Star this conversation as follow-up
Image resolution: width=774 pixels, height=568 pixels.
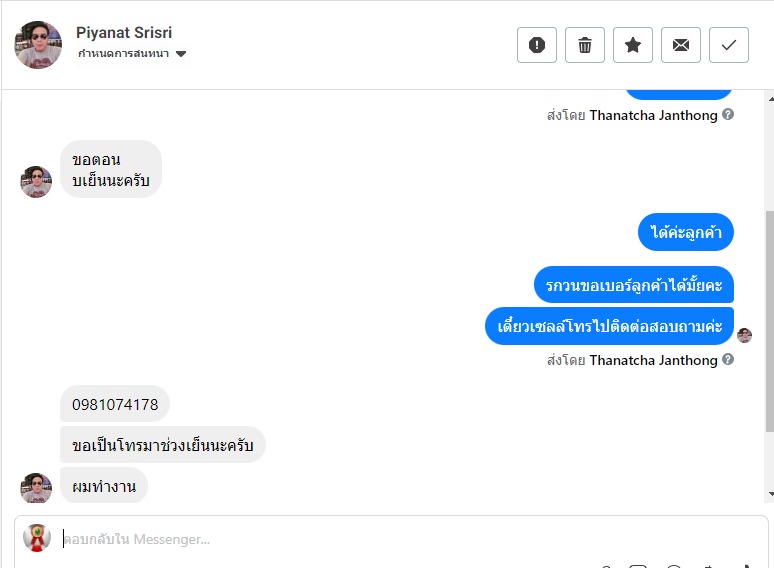(633, 45)
